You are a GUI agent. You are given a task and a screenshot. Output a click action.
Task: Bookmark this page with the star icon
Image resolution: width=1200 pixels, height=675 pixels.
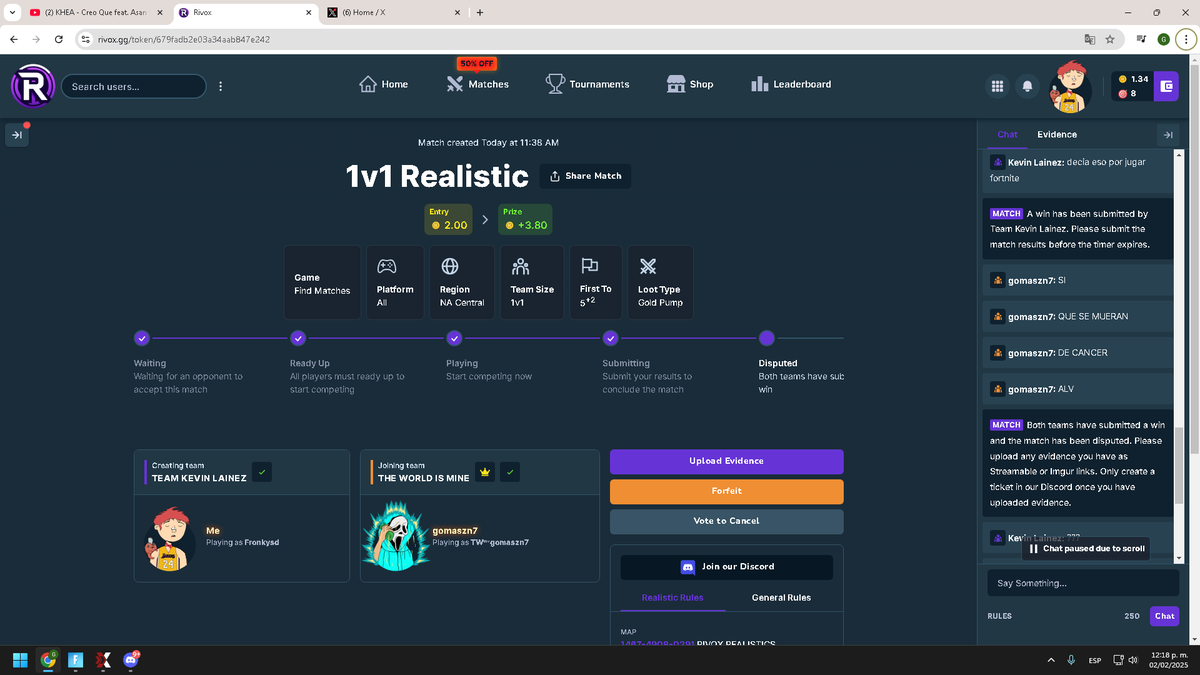click(1110, 39)
